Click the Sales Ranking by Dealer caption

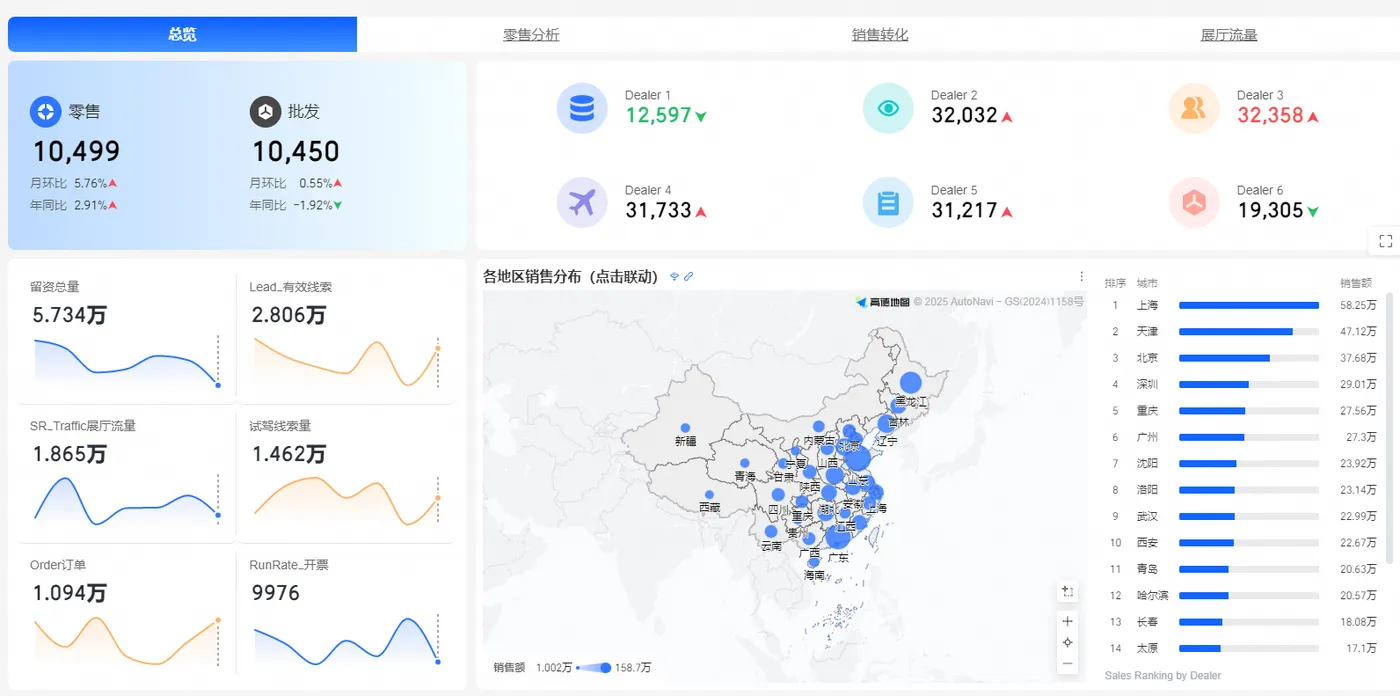(x=1163, y=676)
